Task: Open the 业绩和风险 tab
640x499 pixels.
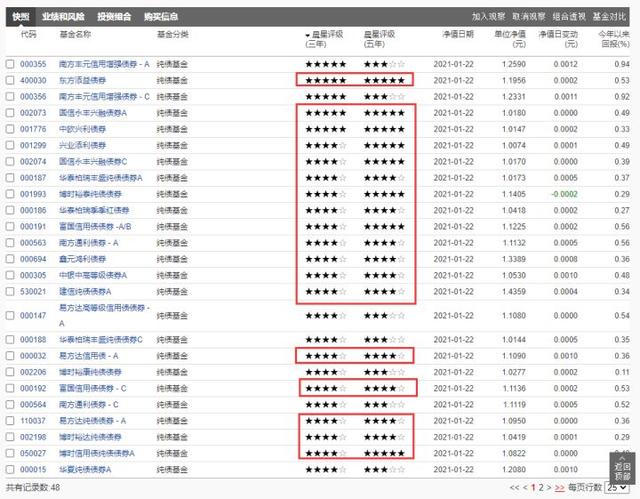Action: coord(63,17)
